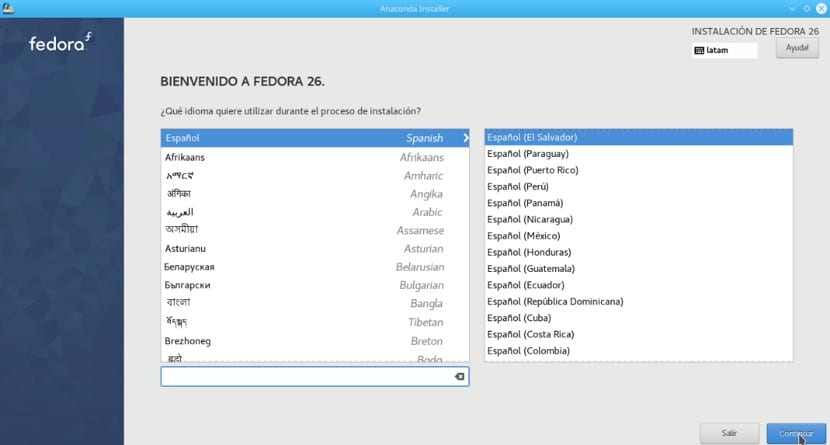Click the Salir button to quit
Screen dimensions: 830x445
click(729, 433)
